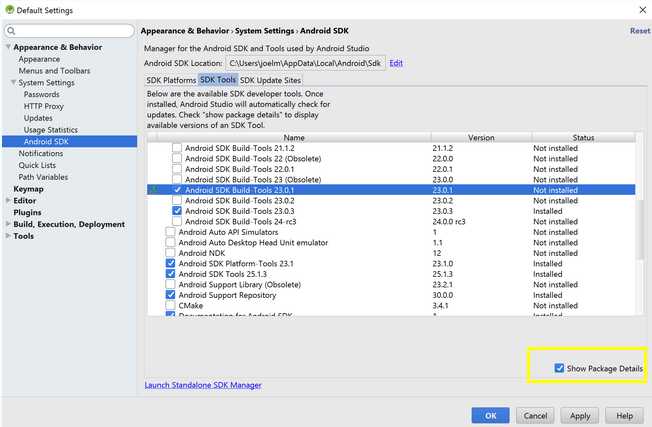This screenshot has height=427, width=652.
Task: Focus the settings search field
Action: pos(69,31)
